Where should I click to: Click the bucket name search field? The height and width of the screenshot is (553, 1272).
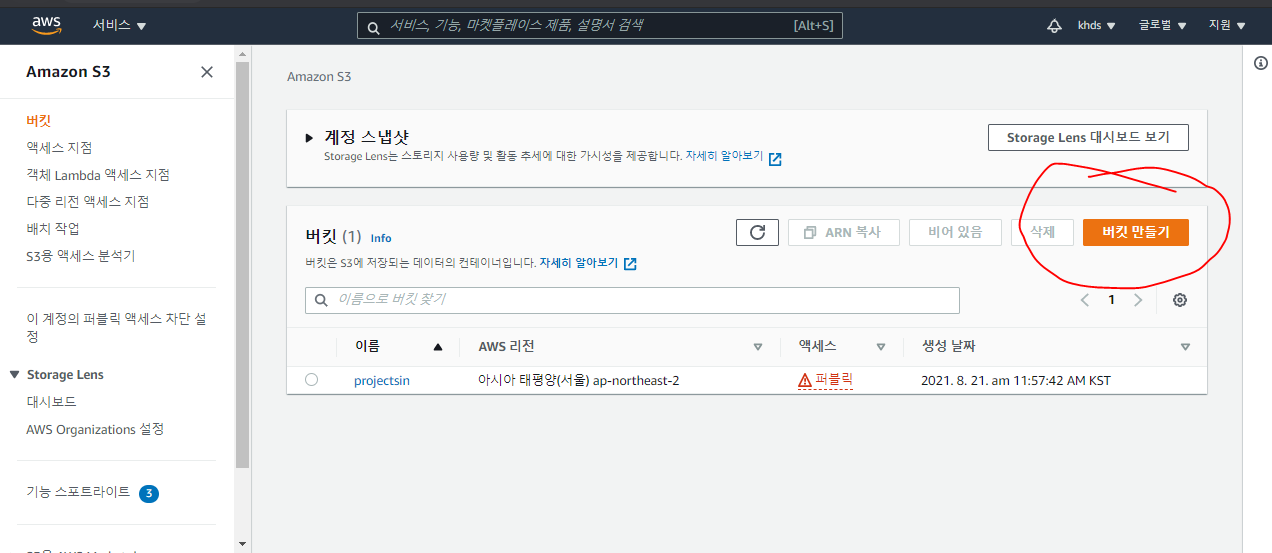tap(632, 300)
